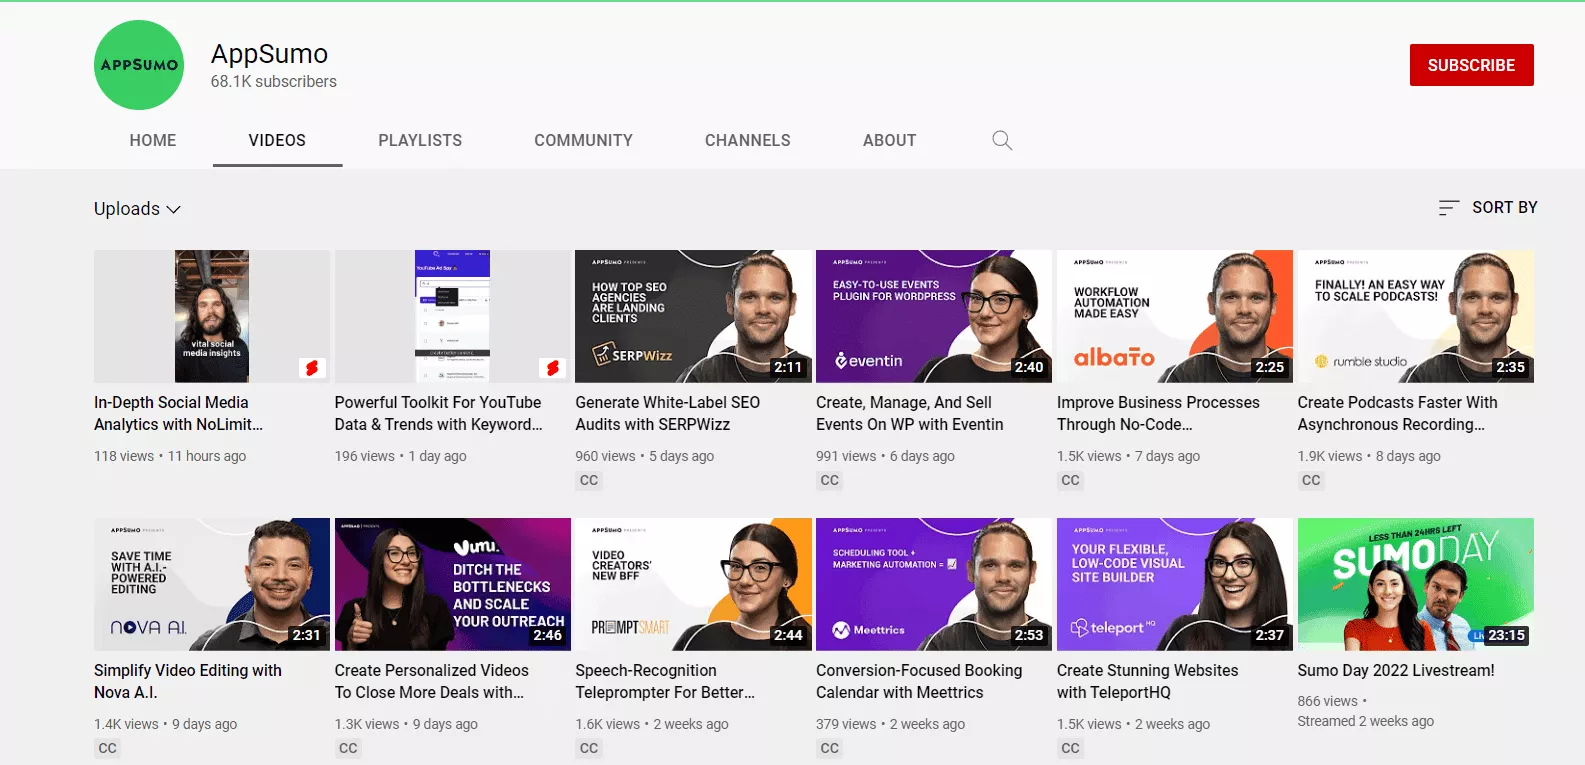Click the Sort By filter icon
Viewport: 1585px width, 765px height.
coord(1448,208)
